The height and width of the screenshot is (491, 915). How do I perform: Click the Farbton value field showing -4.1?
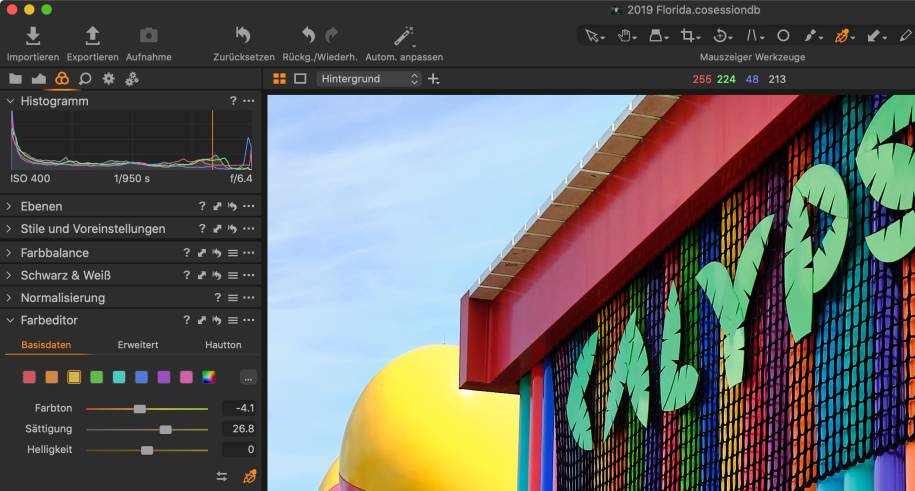point(239,408)
